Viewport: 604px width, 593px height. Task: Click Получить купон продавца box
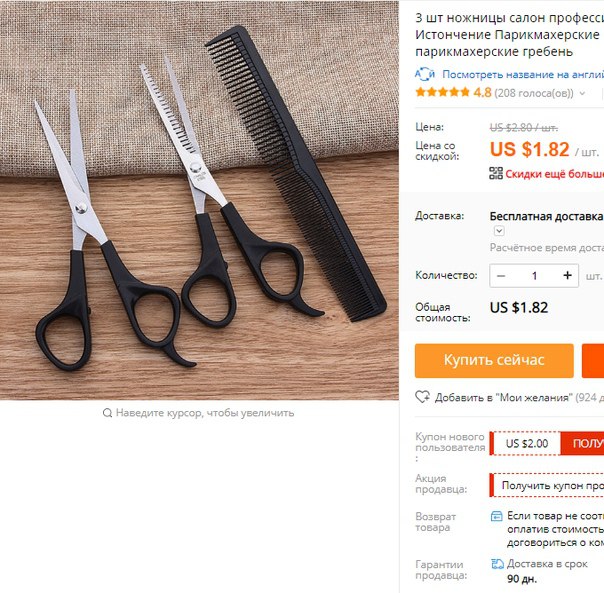pos(547,485)
